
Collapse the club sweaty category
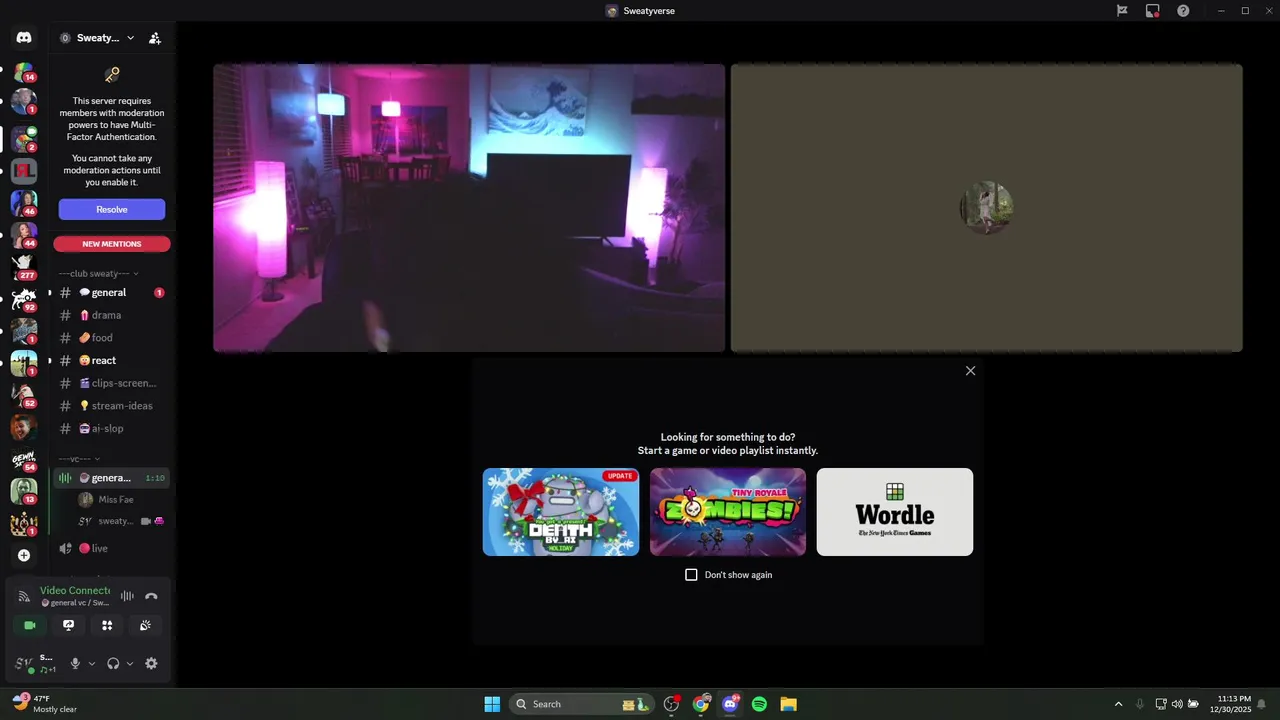click(98, 273)
